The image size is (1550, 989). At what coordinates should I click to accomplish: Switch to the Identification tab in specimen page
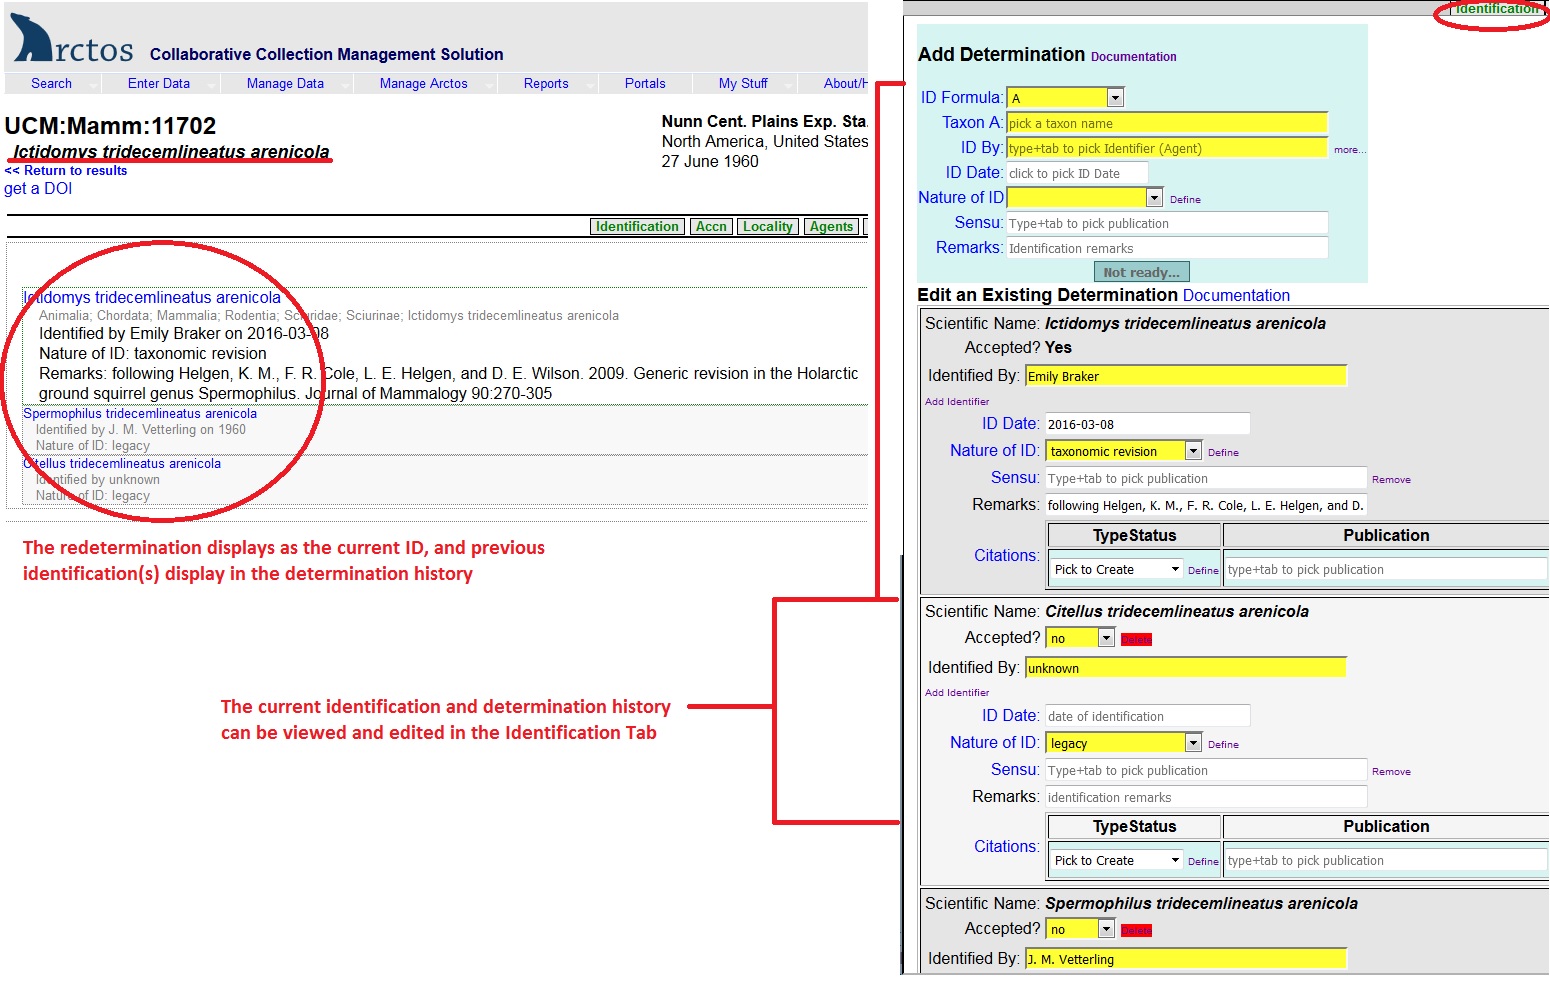637,227
